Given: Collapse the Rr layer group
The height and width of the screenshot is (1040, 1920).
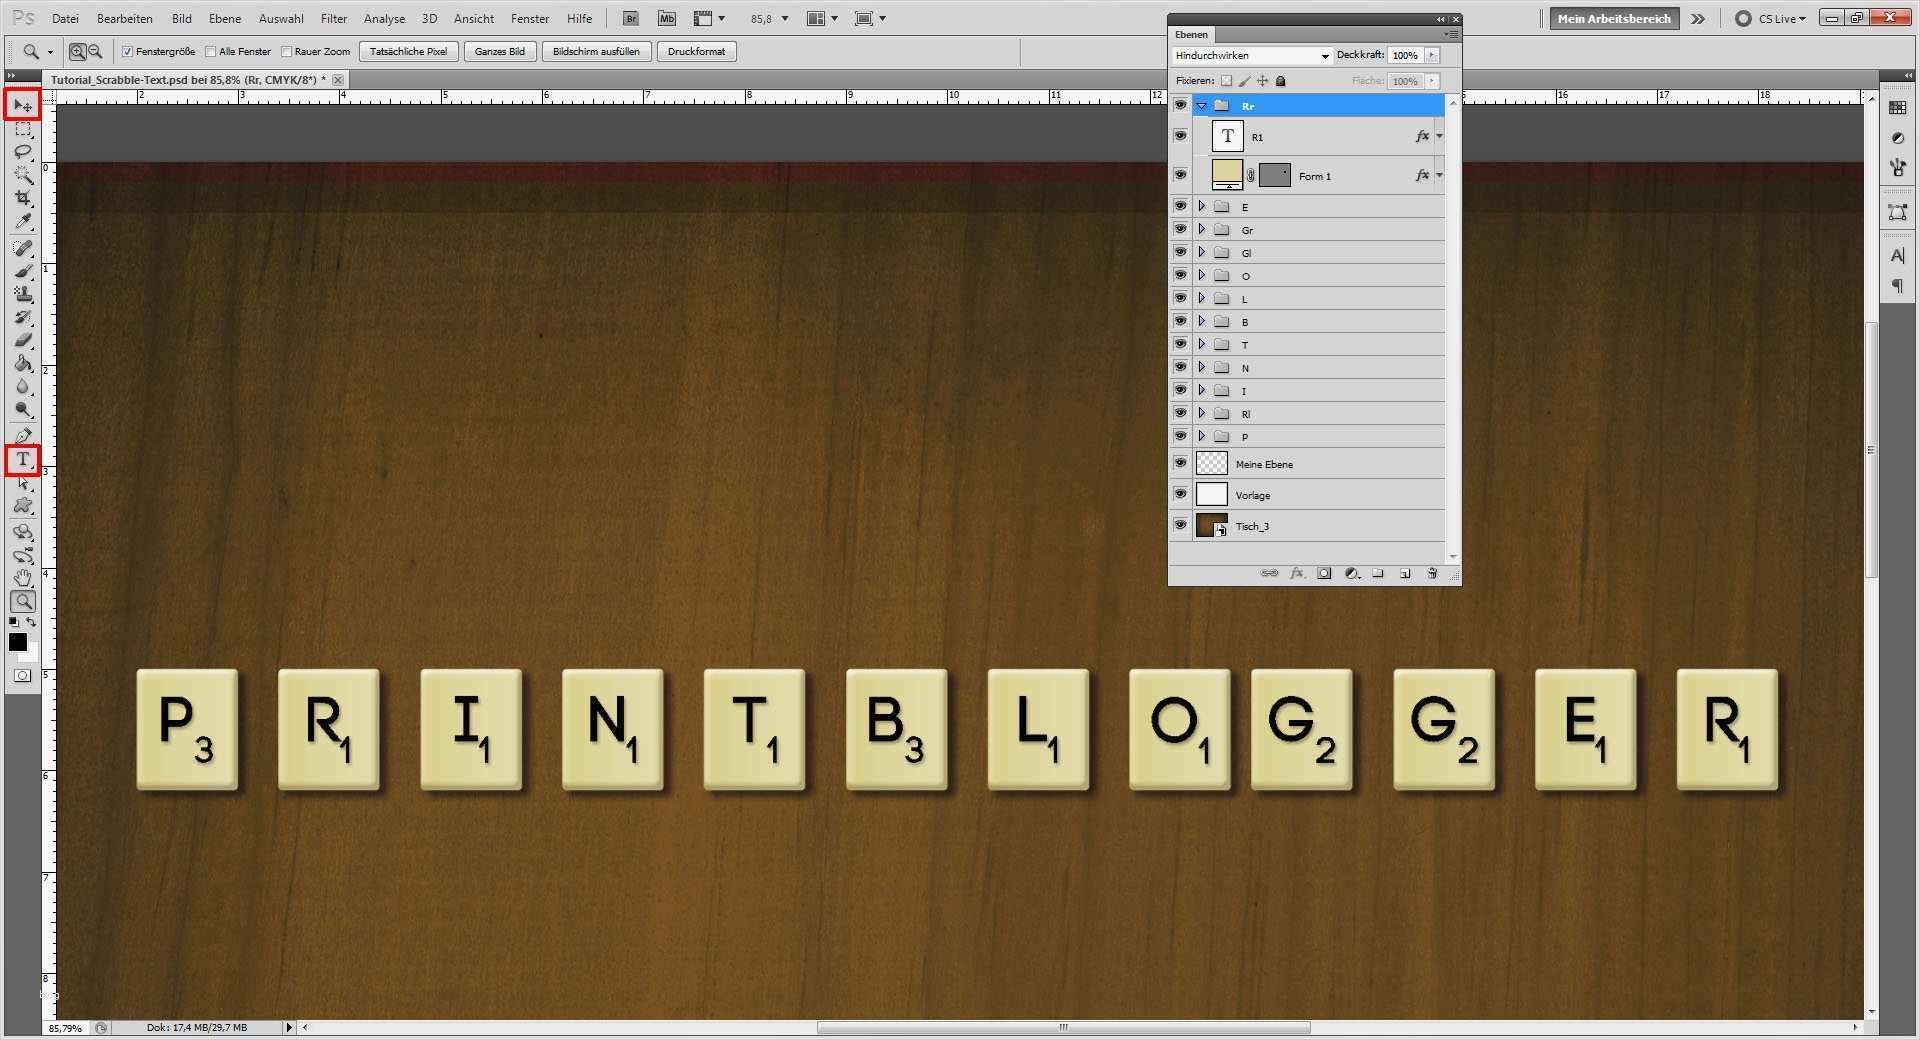Looking at the screenshot, I should tap(1202, 105).
